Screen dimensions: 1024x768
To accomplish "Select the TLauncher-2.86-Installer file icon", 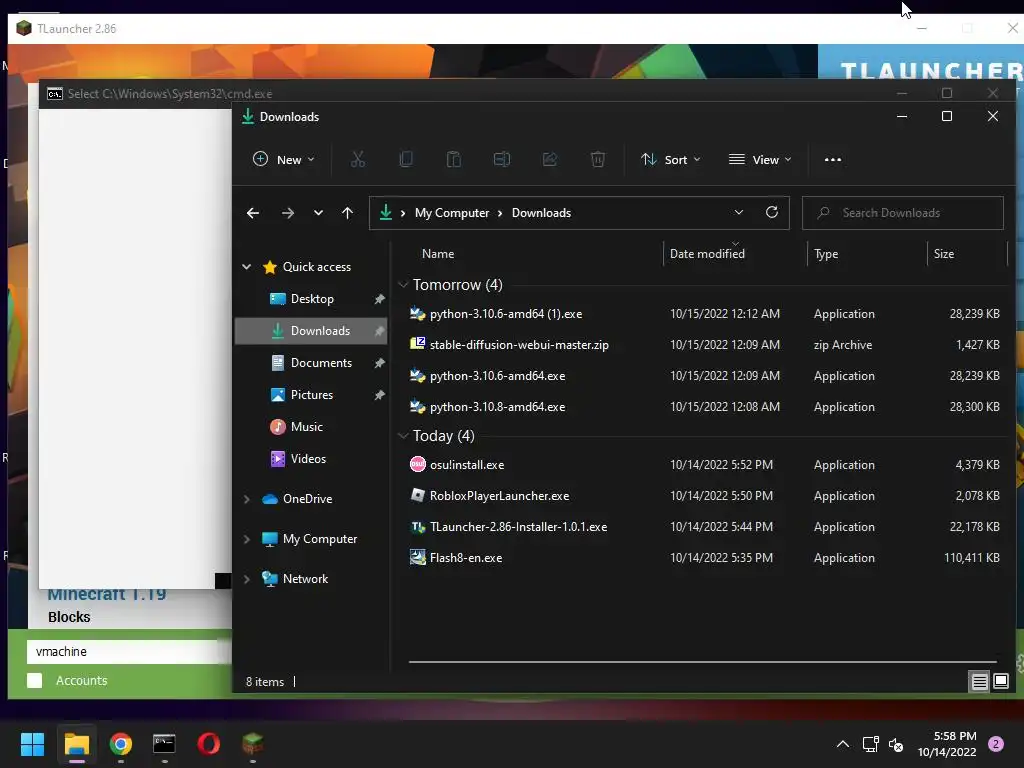I will coord(417,526).
